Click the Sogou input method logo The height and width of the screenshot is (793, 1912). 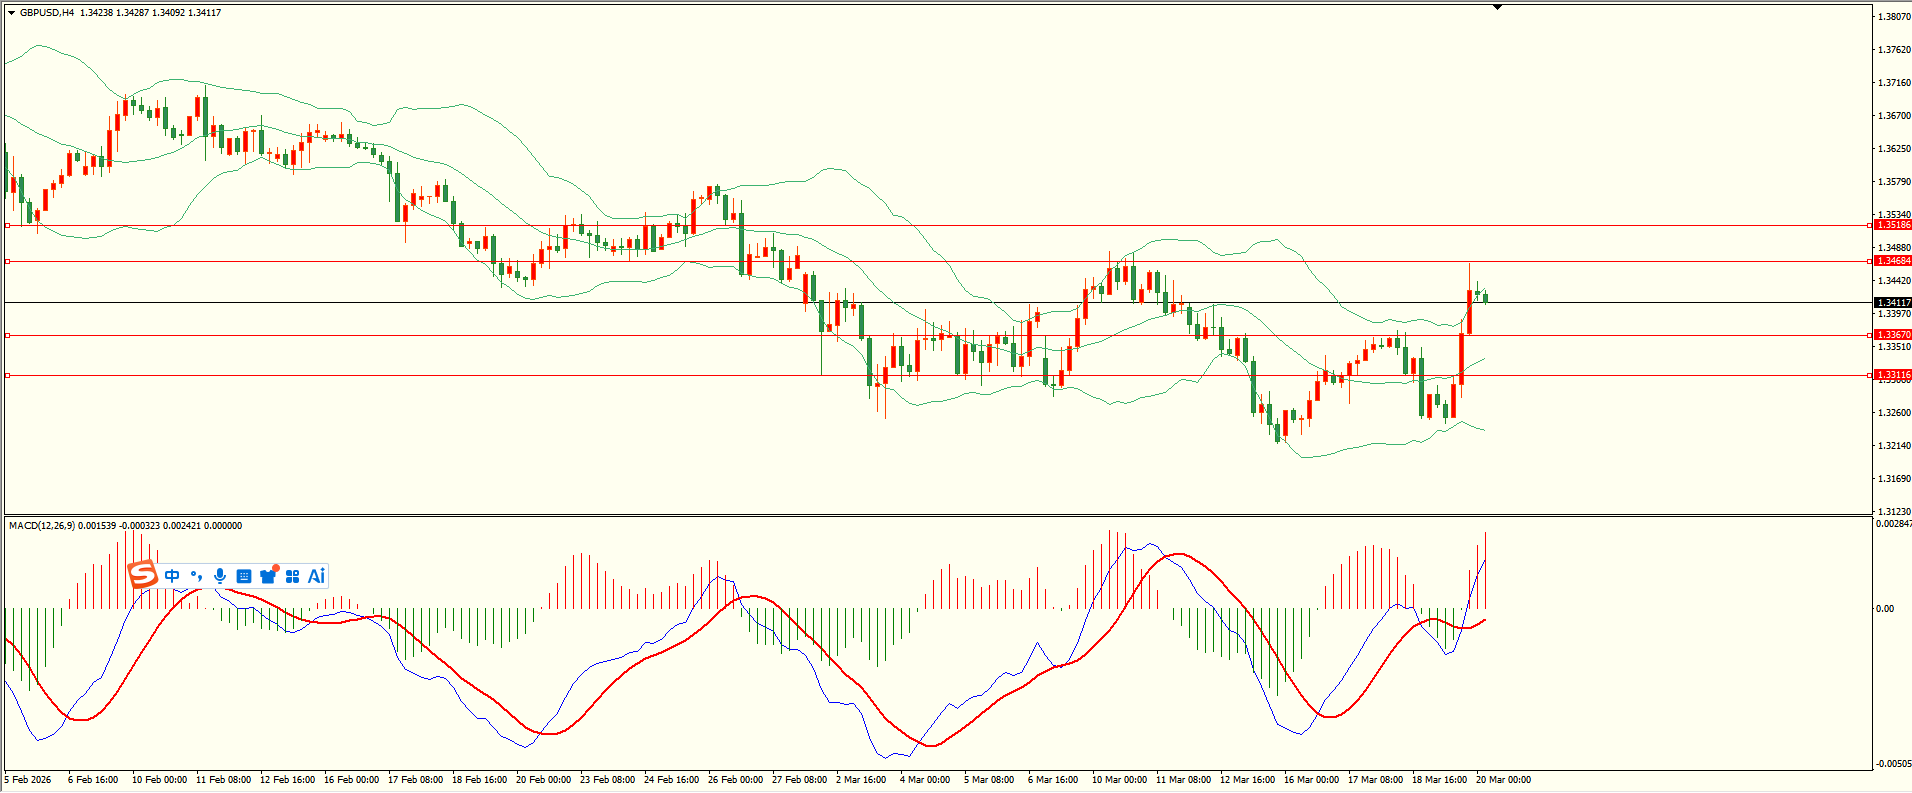143,575
